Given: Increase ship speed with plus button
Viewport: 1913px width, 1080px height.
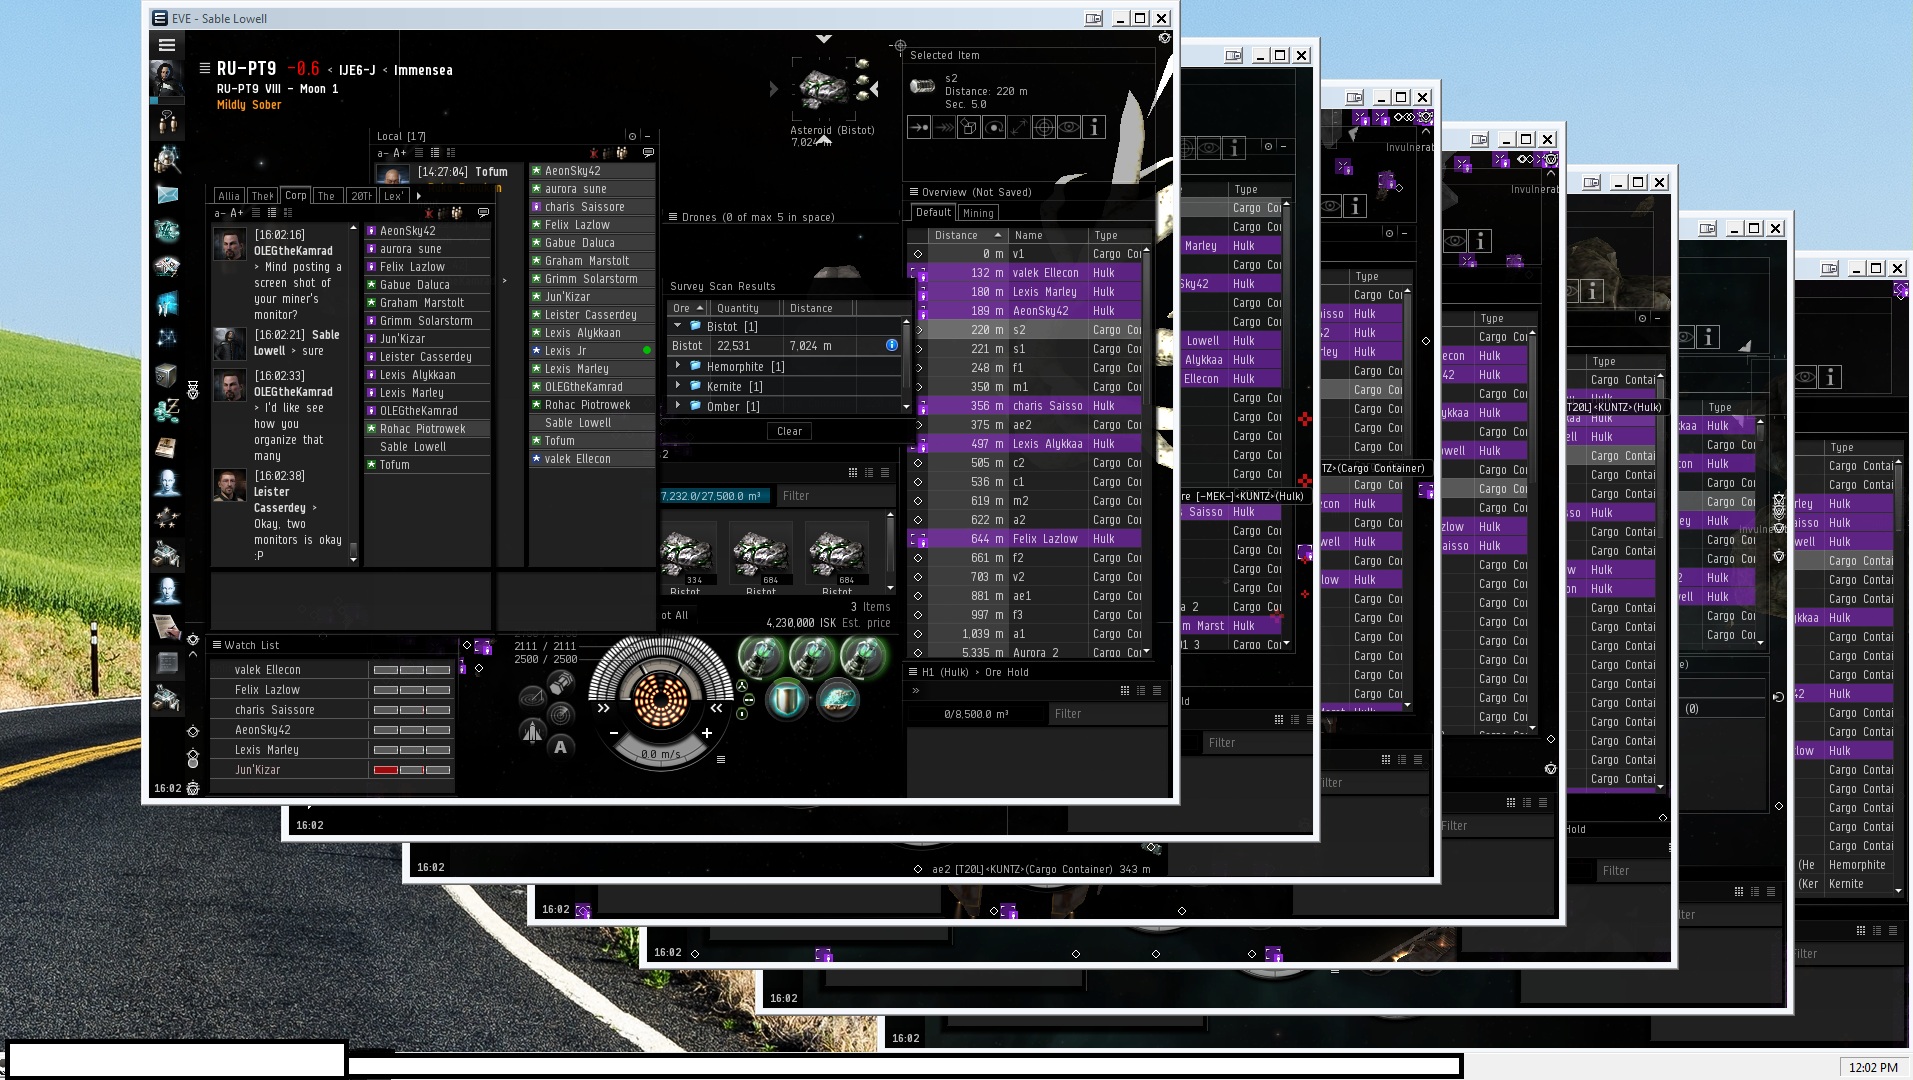Looking at the screenshot, I should [x=707, y=733].
